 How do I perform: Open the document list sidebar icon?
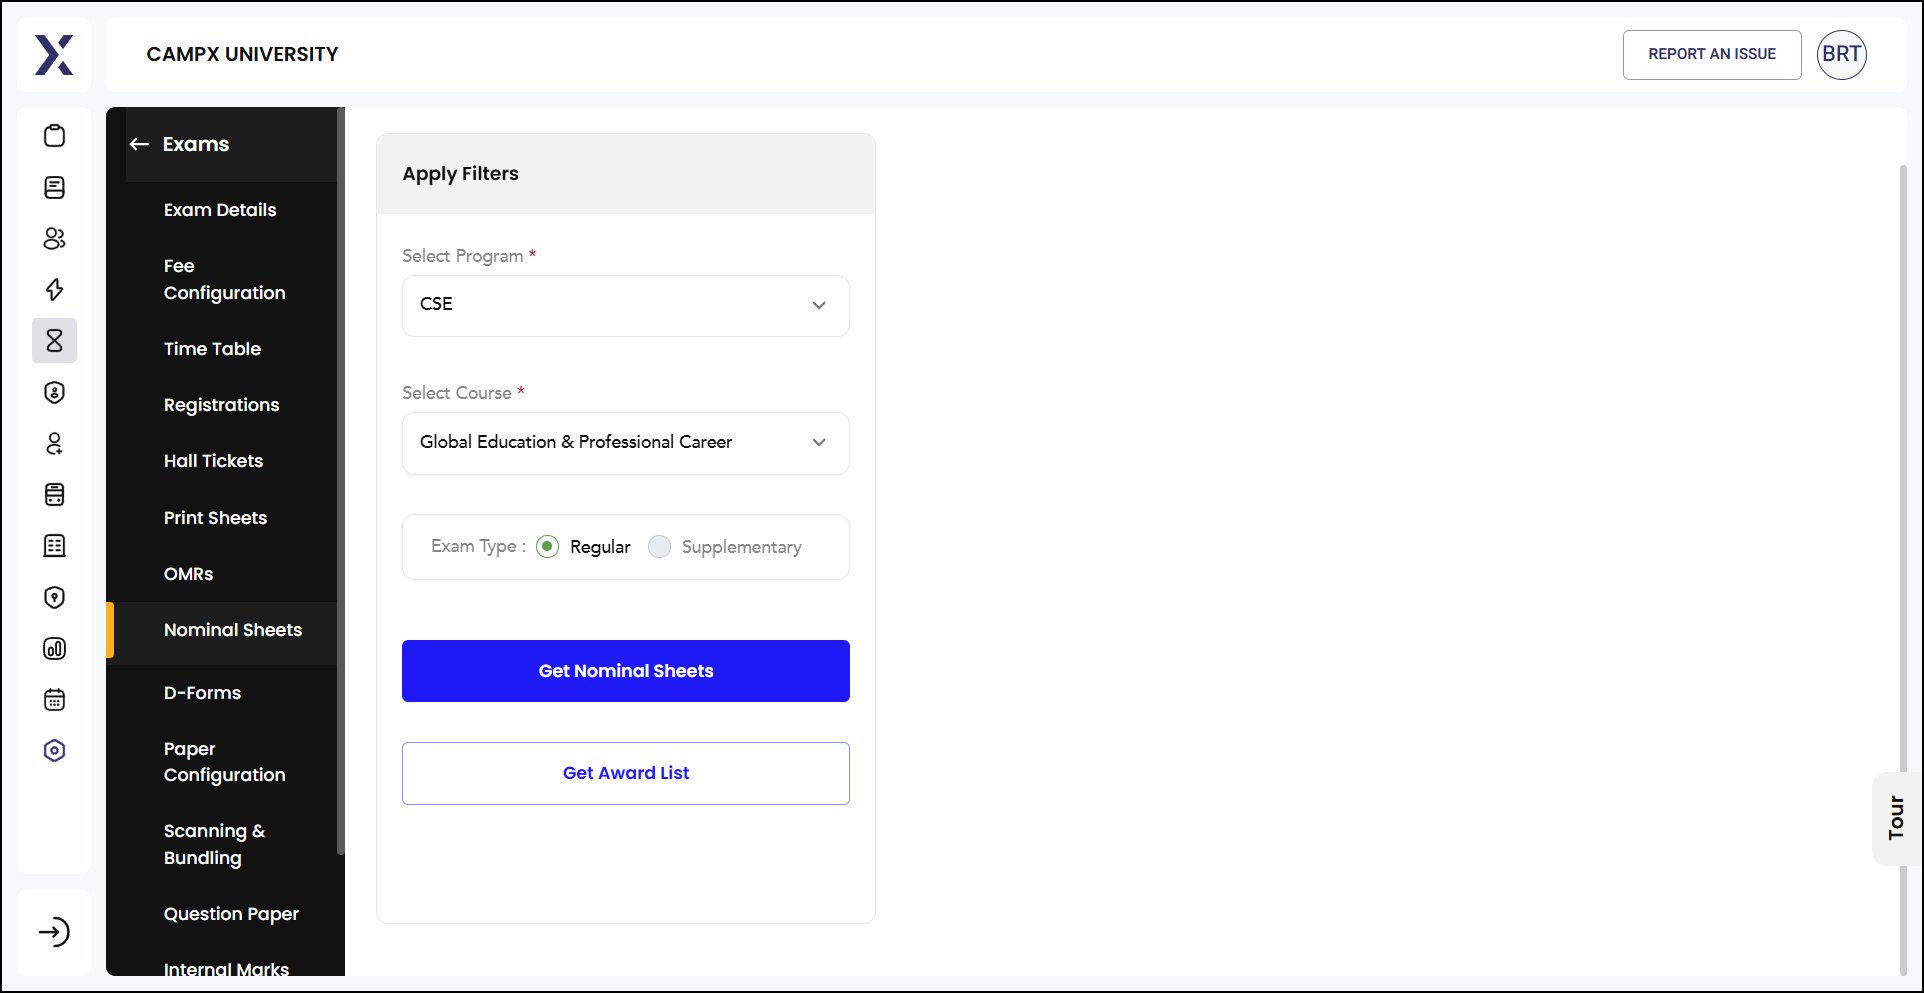point(55,187)
